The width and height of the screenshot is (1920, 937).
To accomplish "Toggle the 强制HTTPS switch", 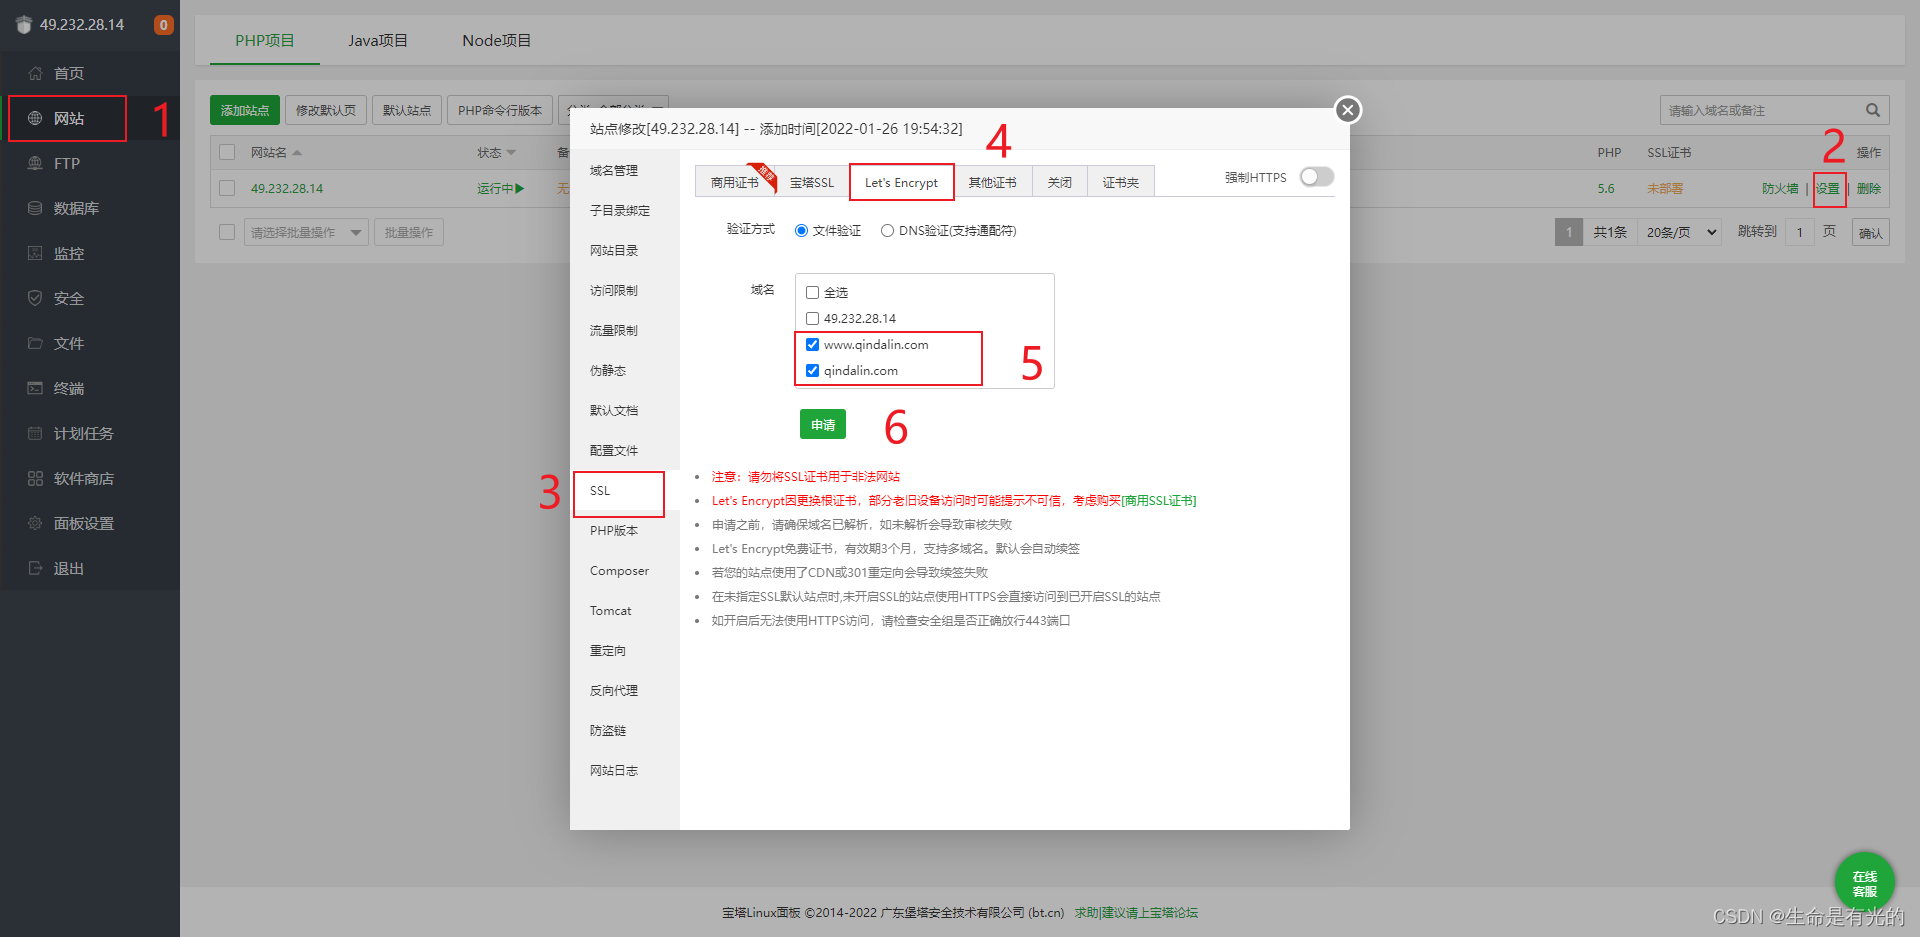I will click(1316, 177).
